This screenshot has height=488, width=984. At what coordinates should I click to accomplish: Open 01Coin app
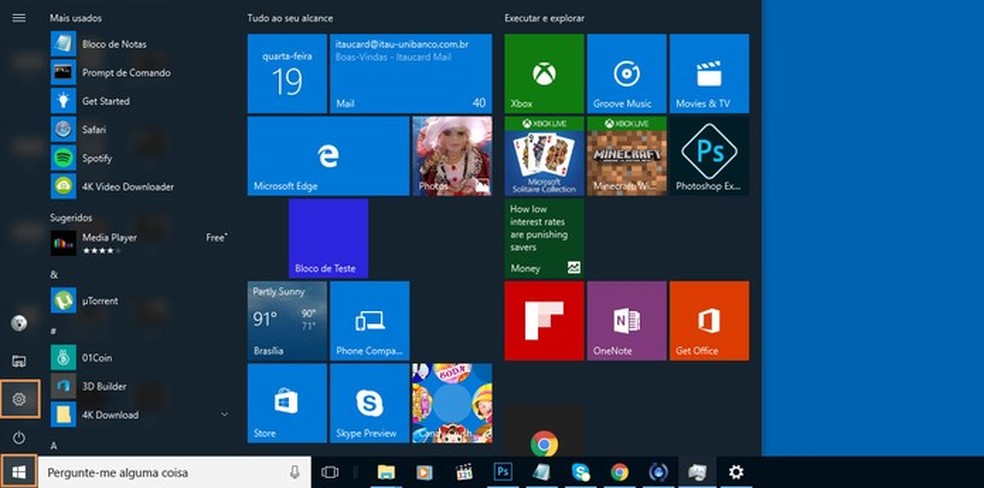139,358
